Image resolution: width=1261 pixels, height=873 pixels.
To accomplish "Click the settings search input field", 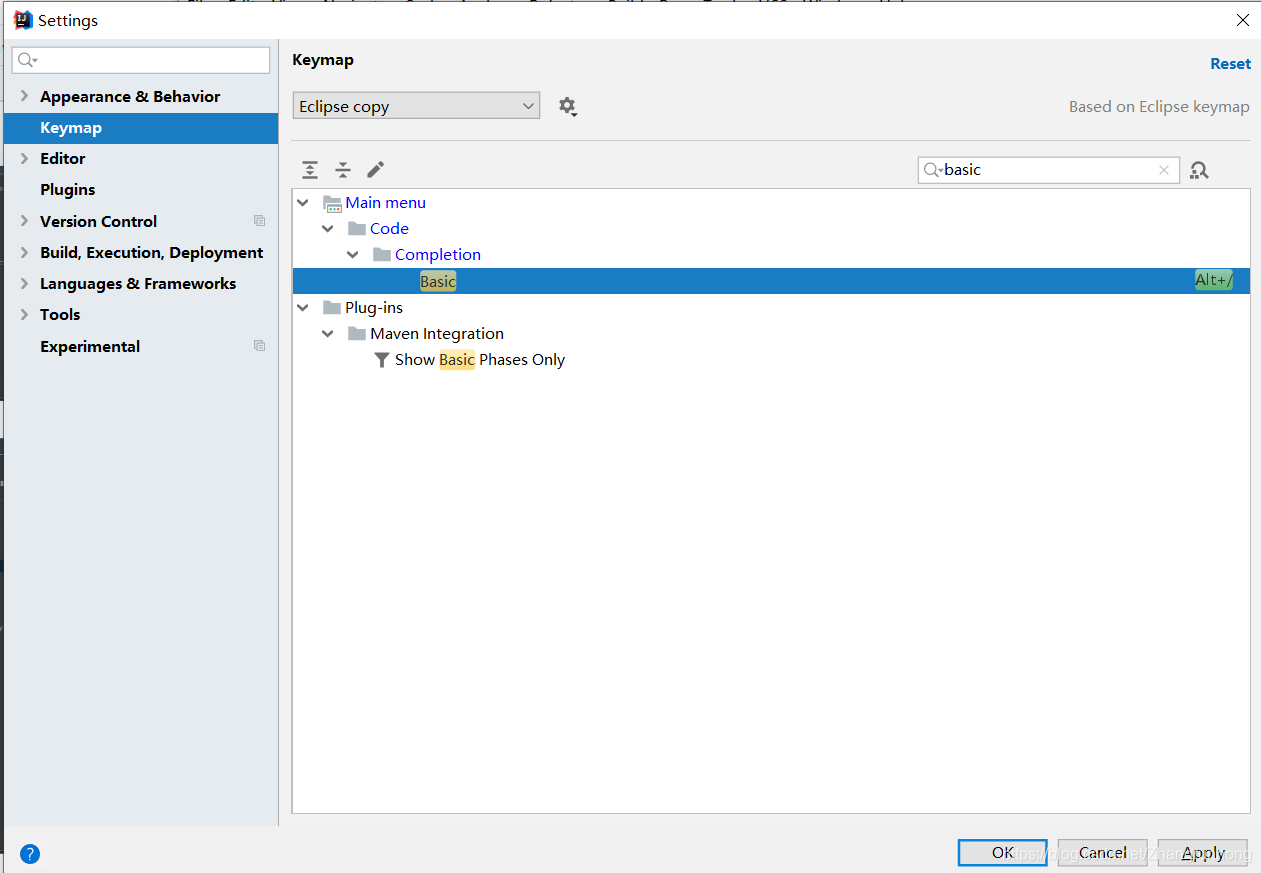I will (141, 60).
